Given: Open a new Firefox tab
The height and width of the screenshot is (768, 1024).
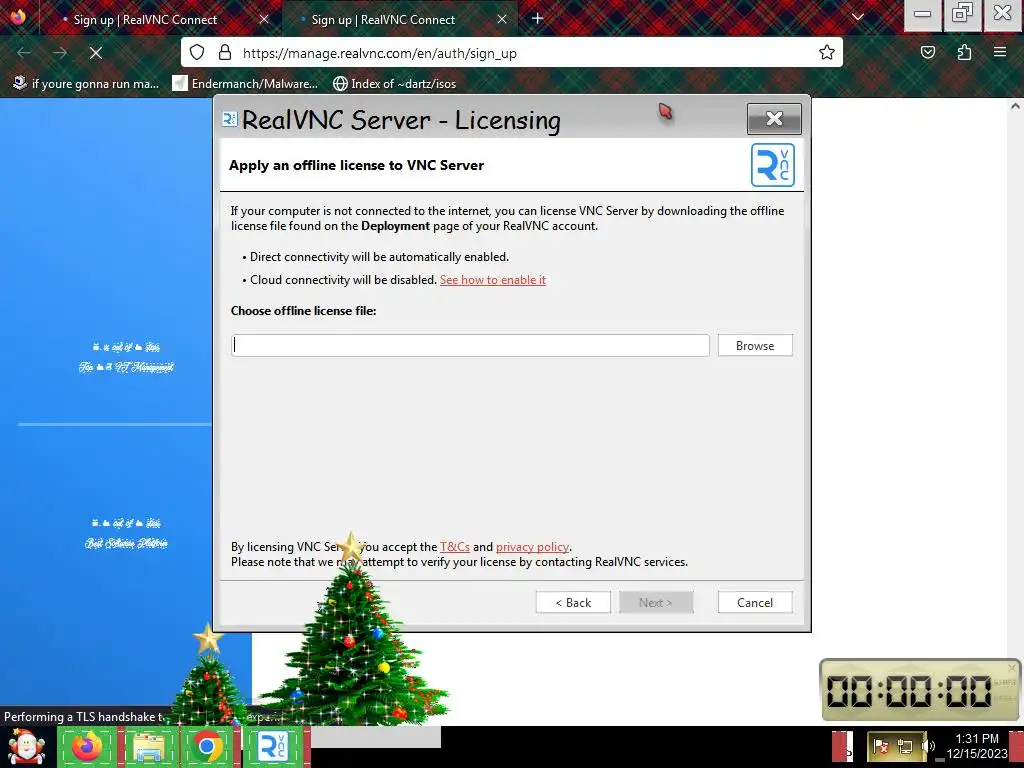Looking at the screenshot, I should point(537,19).
